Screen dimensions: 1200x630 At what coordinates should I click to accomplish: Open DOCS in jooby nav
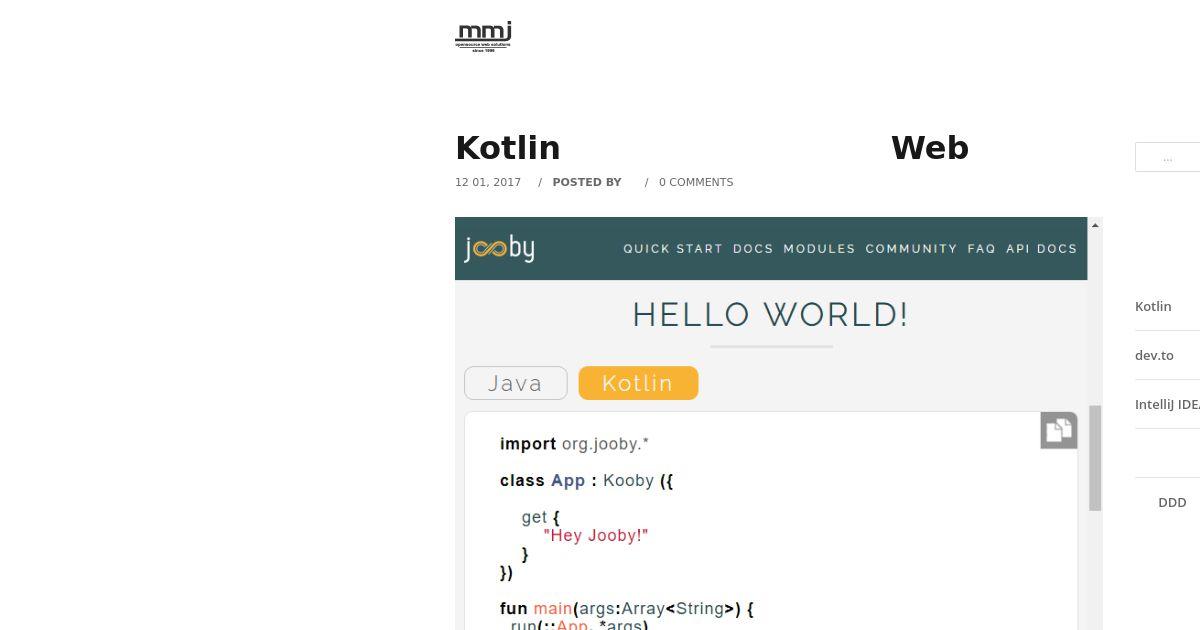coord(753,249)
